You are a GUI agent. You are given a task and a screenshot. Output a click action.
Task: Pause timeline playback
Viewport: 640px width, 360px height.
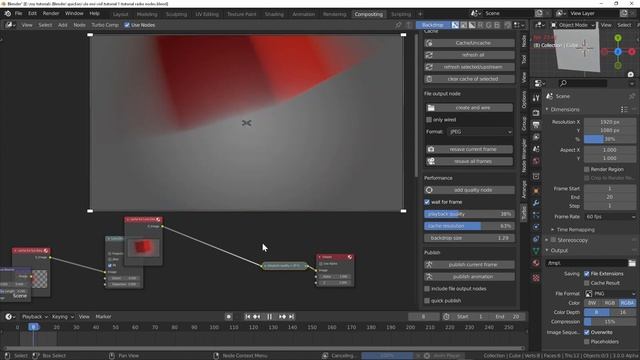tap(269, 317)
